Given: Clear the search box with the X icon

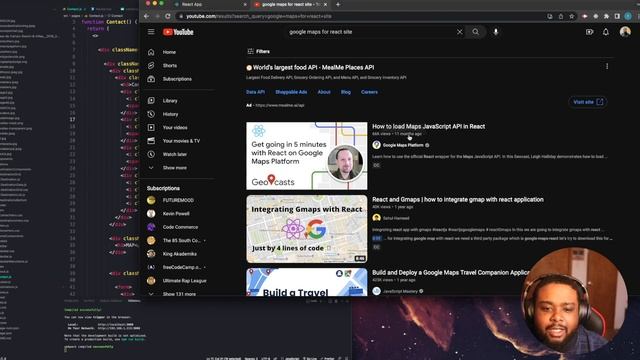Looking at the screenshot, I should 460,32.
